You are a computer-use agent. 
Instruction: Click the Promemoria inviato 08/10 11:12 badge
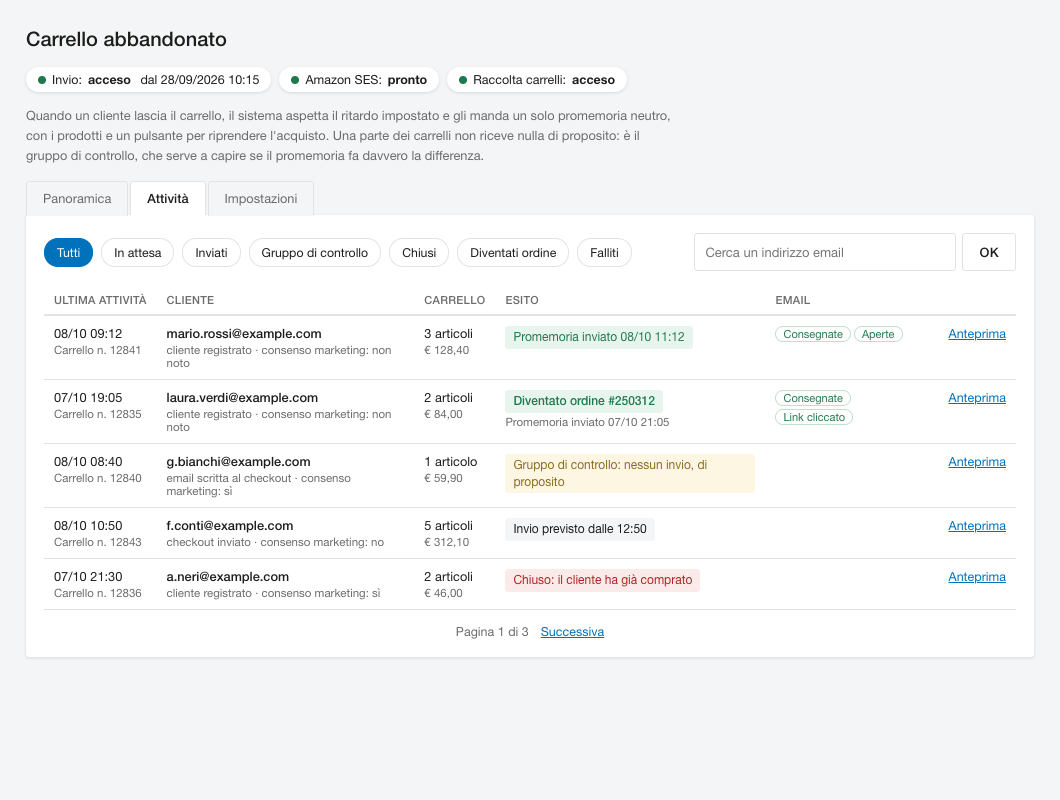click(x=599, y=337)
